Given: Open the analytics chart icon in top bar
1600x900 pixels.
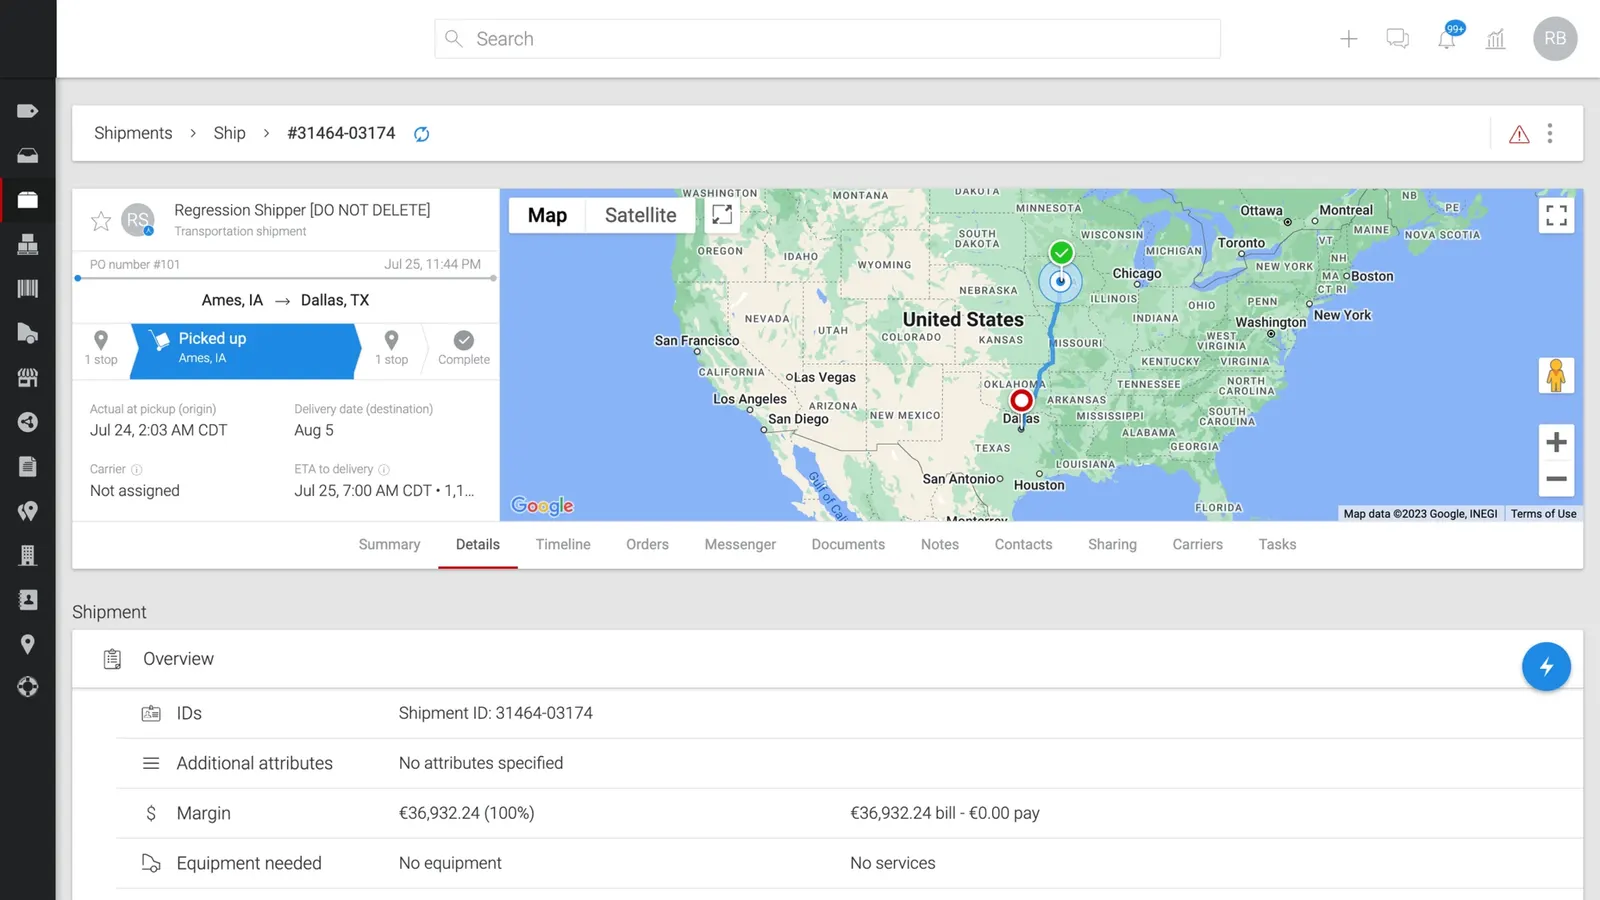Looking at the screenshot, I should tap(1495, 39).
